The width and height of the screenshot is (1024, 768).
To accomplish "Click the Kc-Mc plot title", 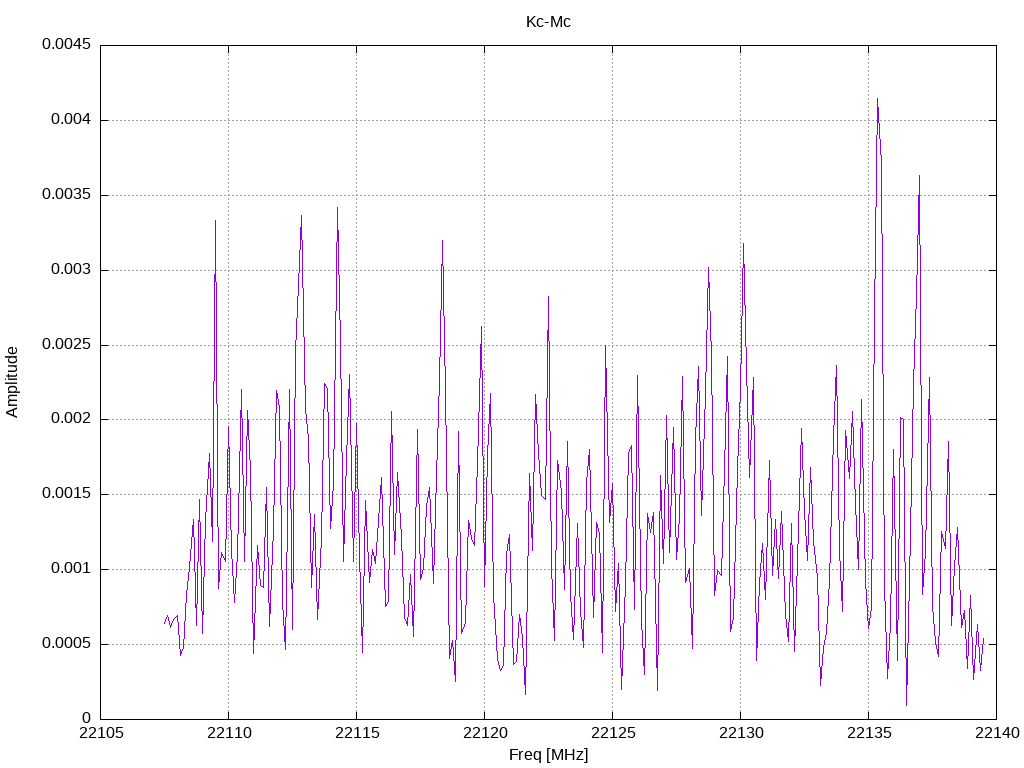I will 548,22.
